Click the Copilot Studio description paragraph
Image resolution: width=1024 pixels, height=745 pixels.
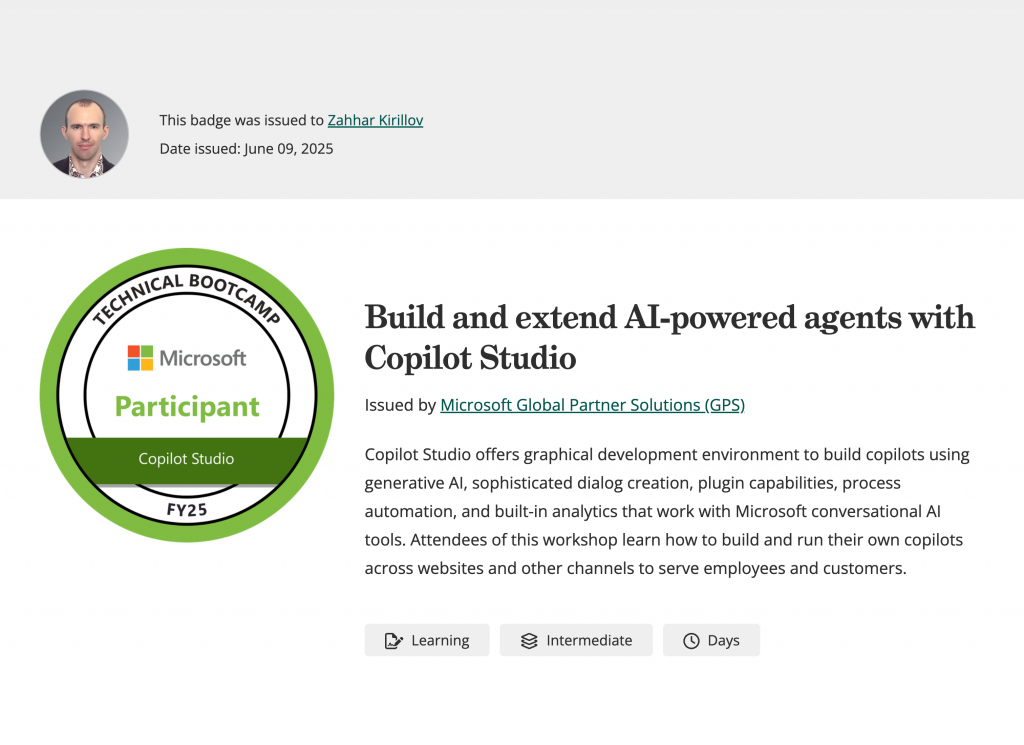click(667, 511)
